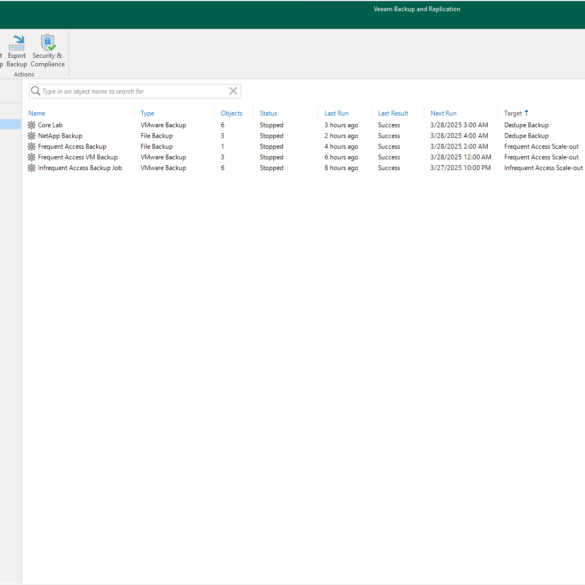The width and height of the screenshot is (585, 585).
Task: Sort by the Name column header
Action: pyautogui.click(x=37, y=113)
